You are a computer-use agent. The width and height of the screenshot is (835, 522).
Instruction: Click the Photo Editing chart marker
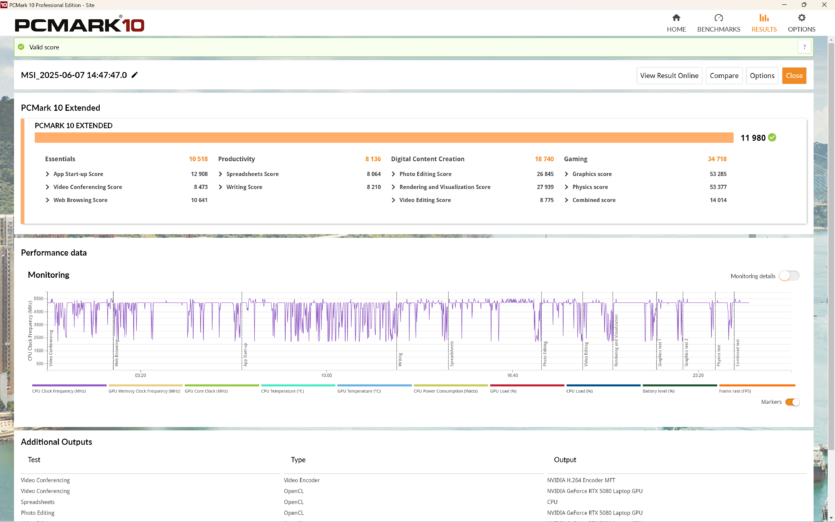click(x=545, y=354)
